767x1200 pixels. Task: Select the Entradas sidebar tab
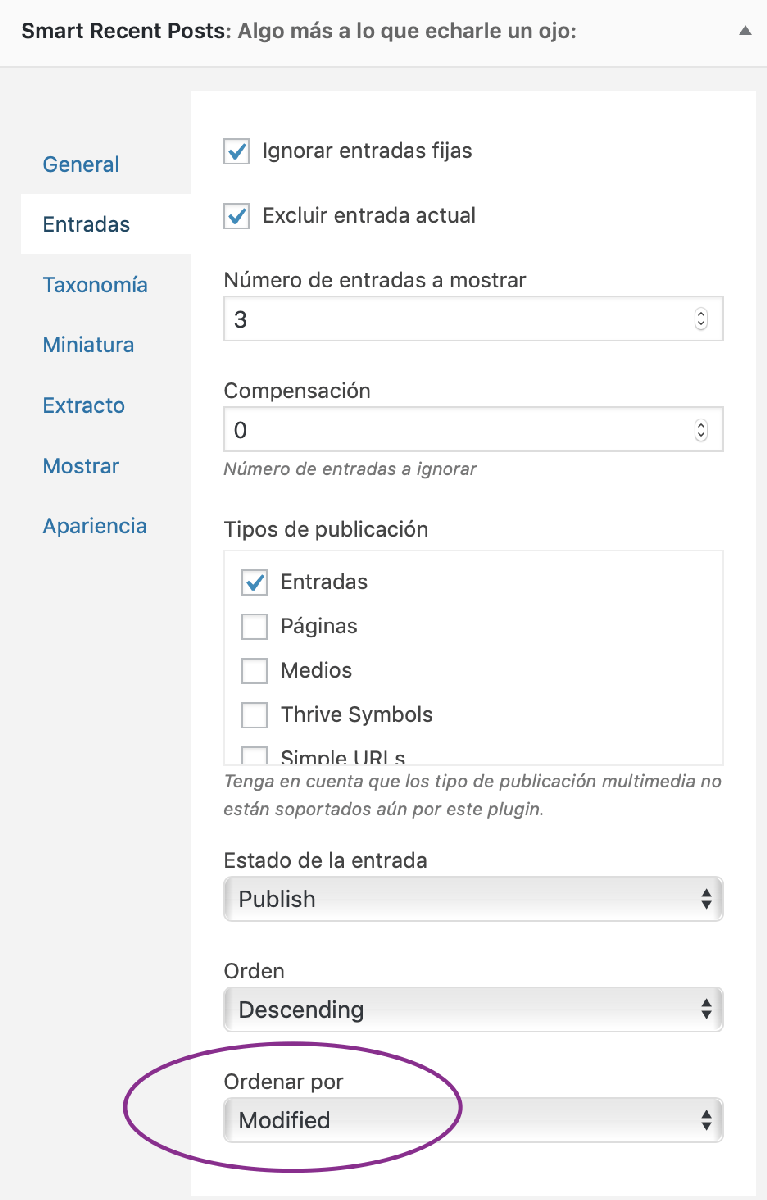[x=86, y=224]
